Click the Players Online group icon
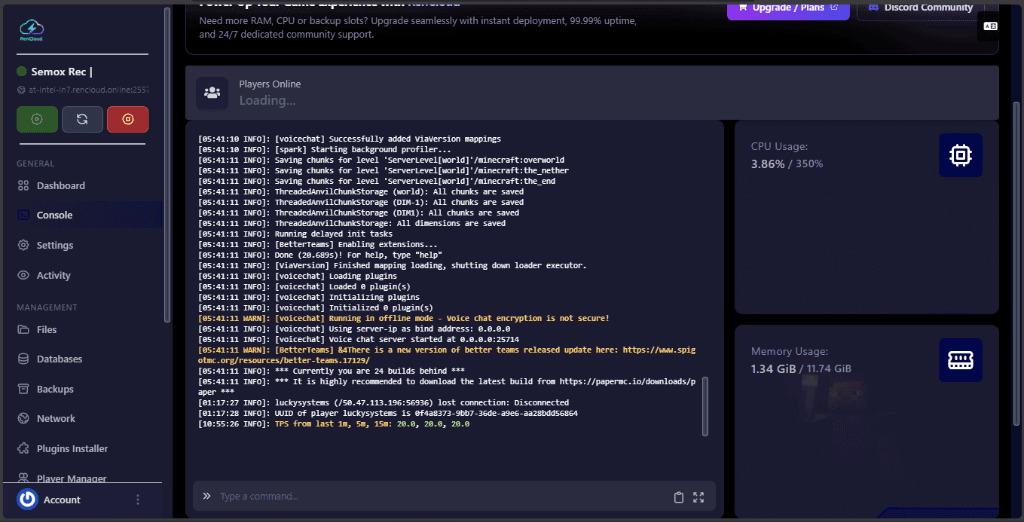Viewport: 1024px width, 522px height. pos(212,93)
